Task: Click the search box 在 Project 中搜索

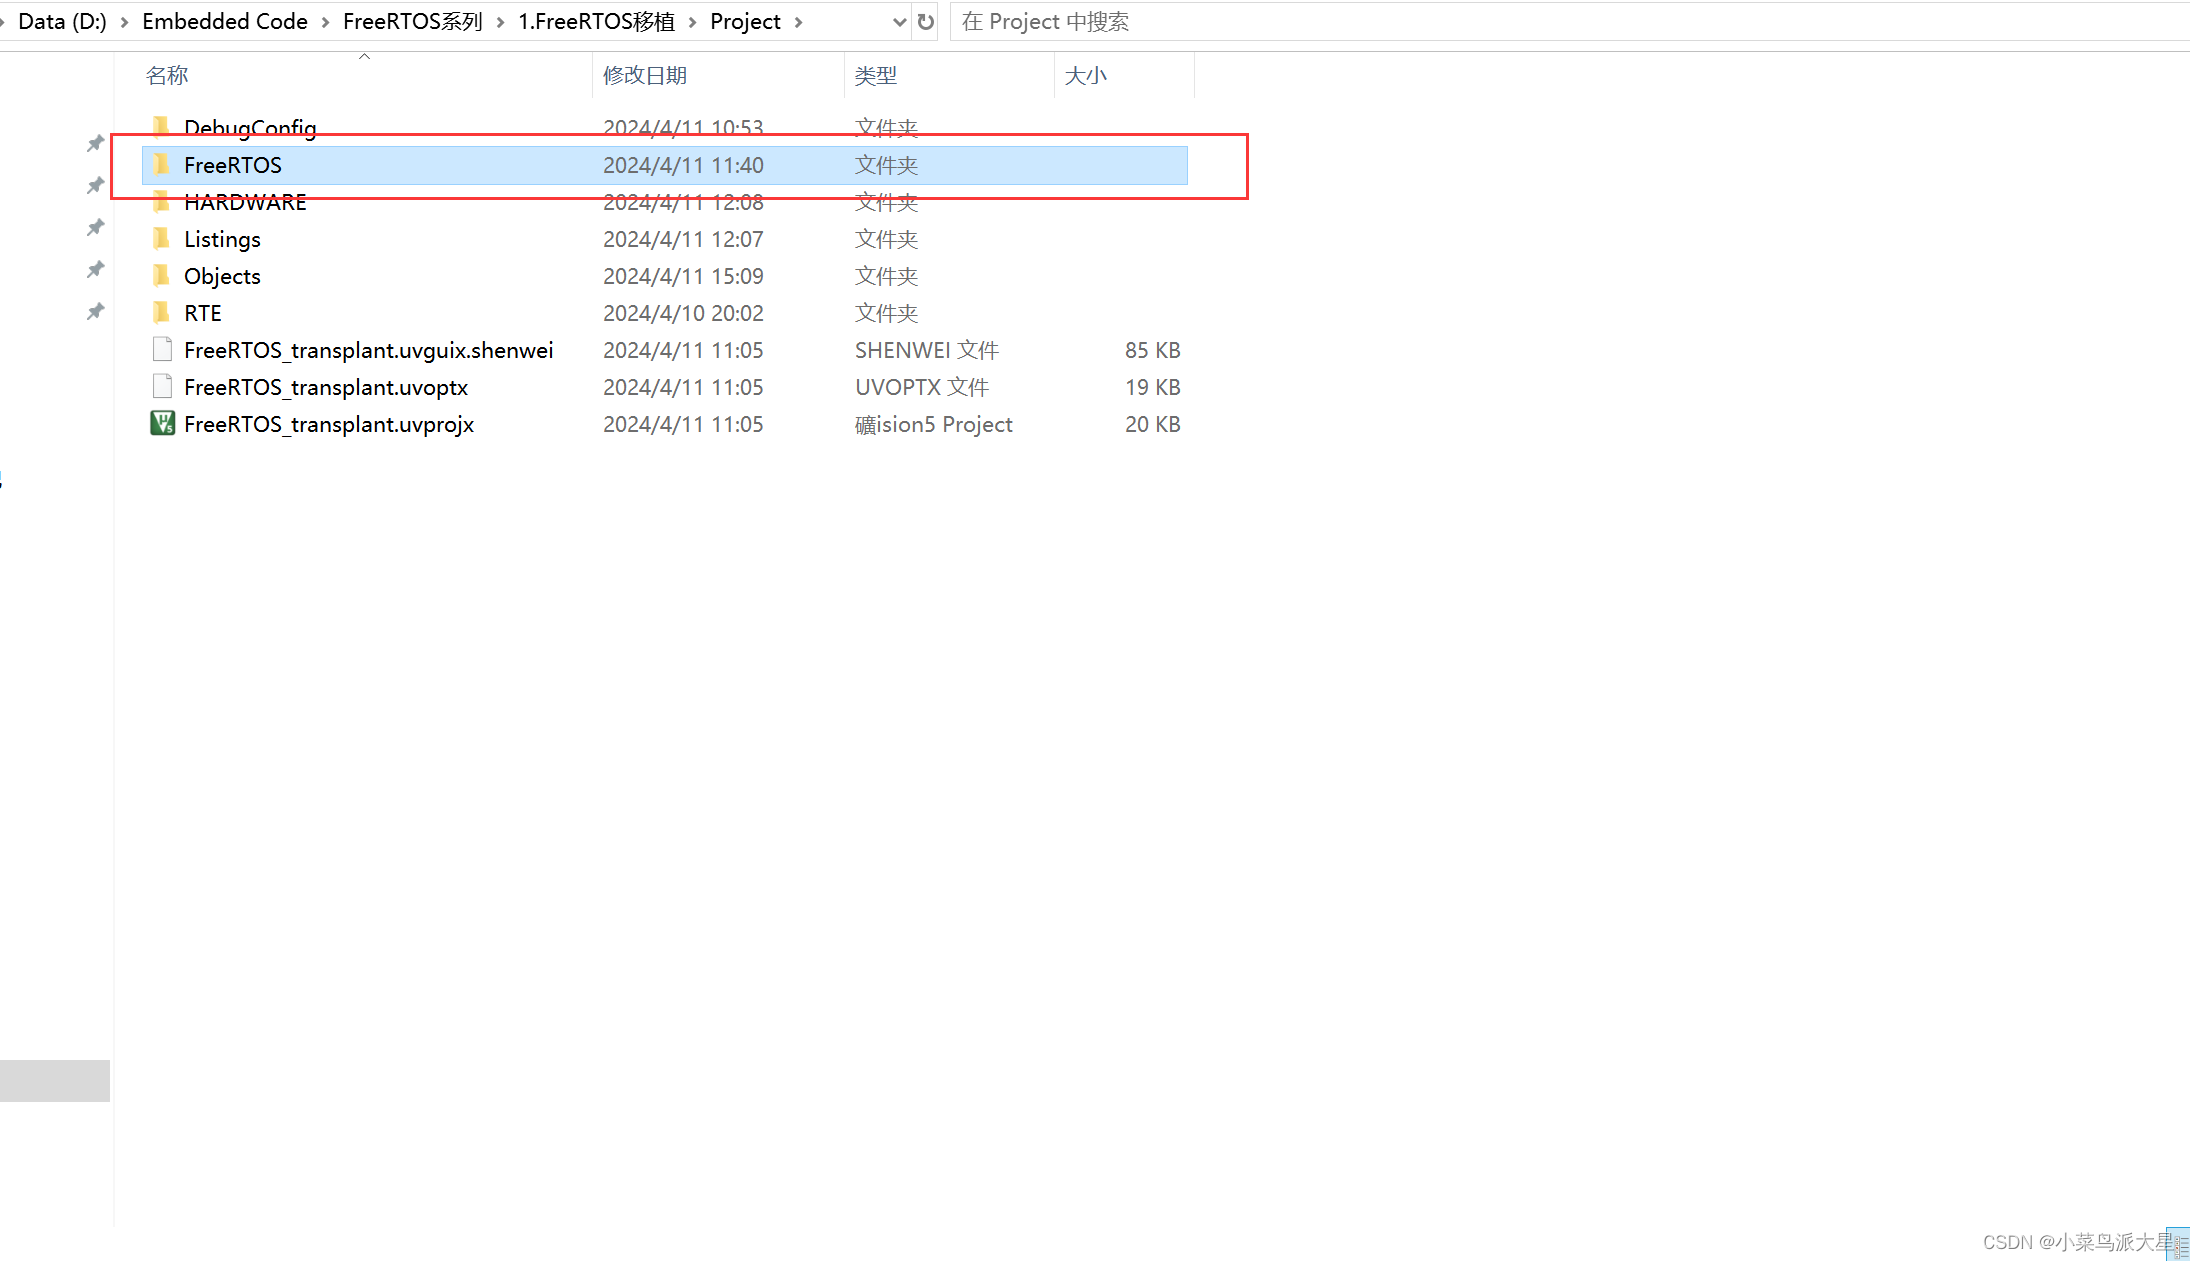Action: click(x=1570, y=22)
